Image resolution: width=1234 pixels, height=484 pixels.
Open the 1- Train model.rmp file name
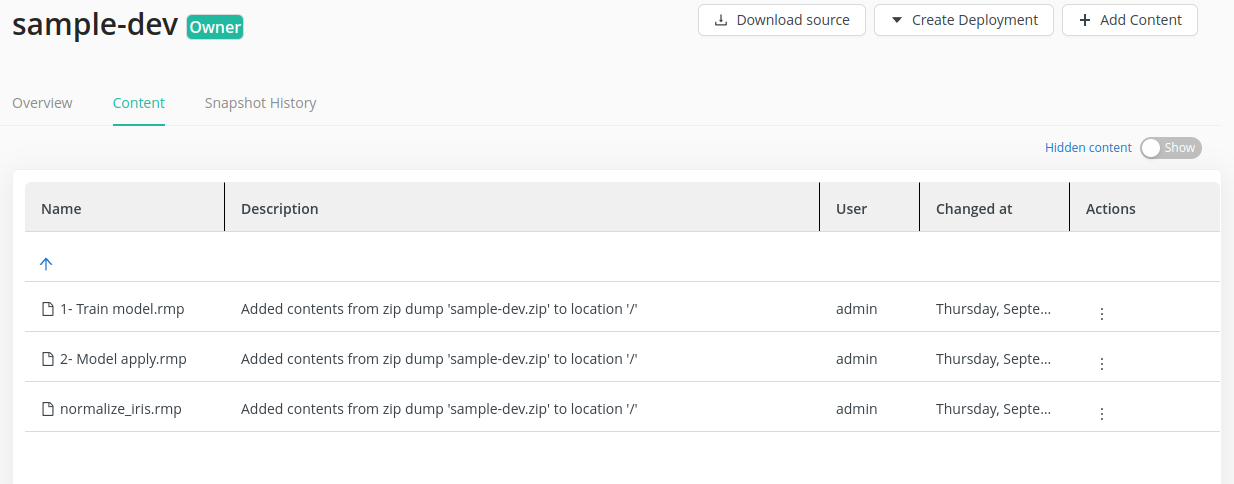coord(122,309)
